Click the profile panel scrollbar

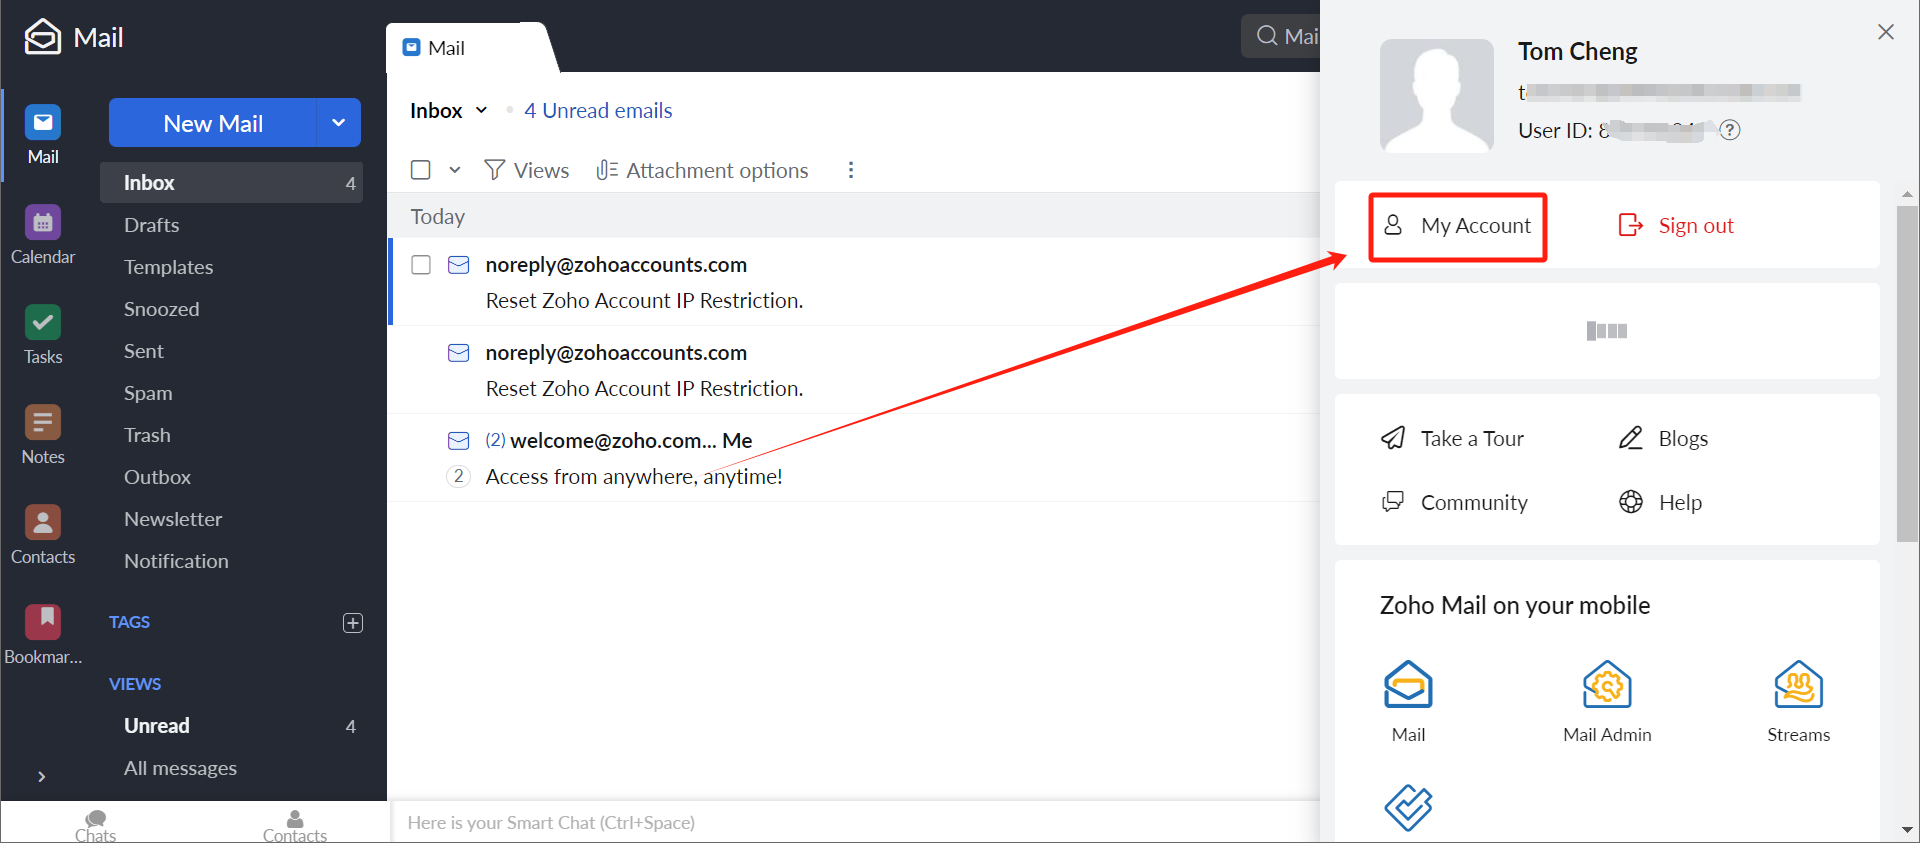click(x=1907, y=373)
